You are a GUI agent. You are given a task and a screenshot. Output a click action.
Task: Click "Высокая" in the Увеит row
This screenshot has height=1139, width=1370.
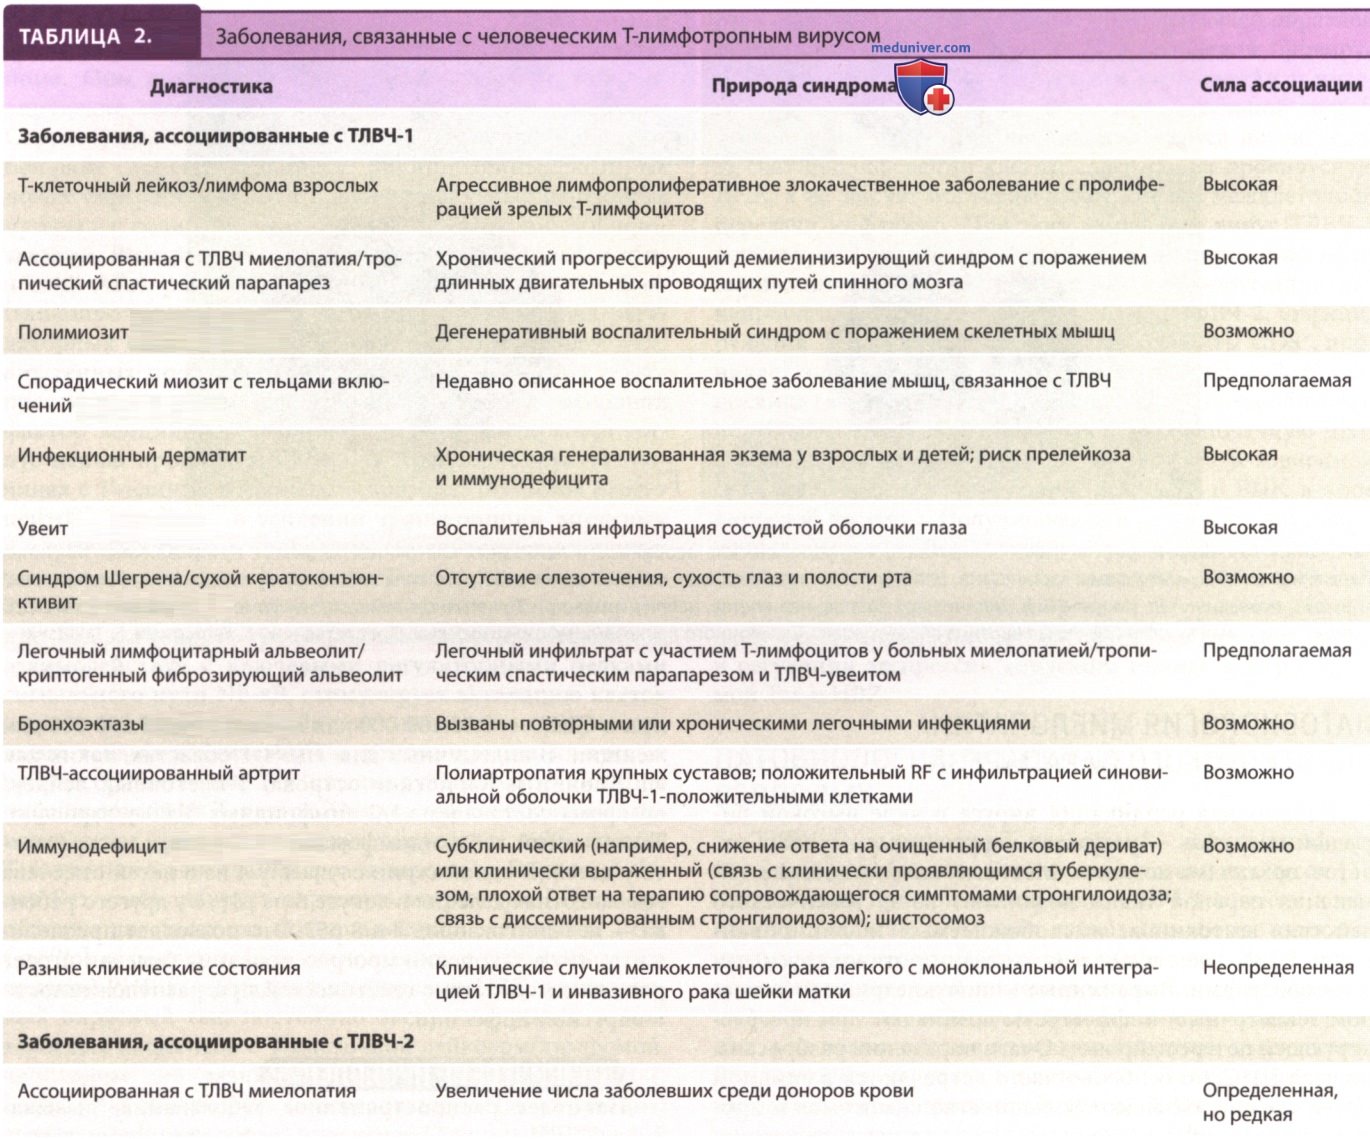click(x=1240, y=527)
